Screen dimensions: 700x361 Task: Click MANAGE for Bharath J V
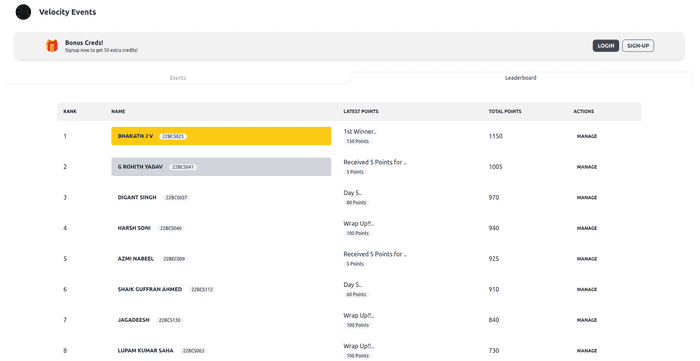587,136
